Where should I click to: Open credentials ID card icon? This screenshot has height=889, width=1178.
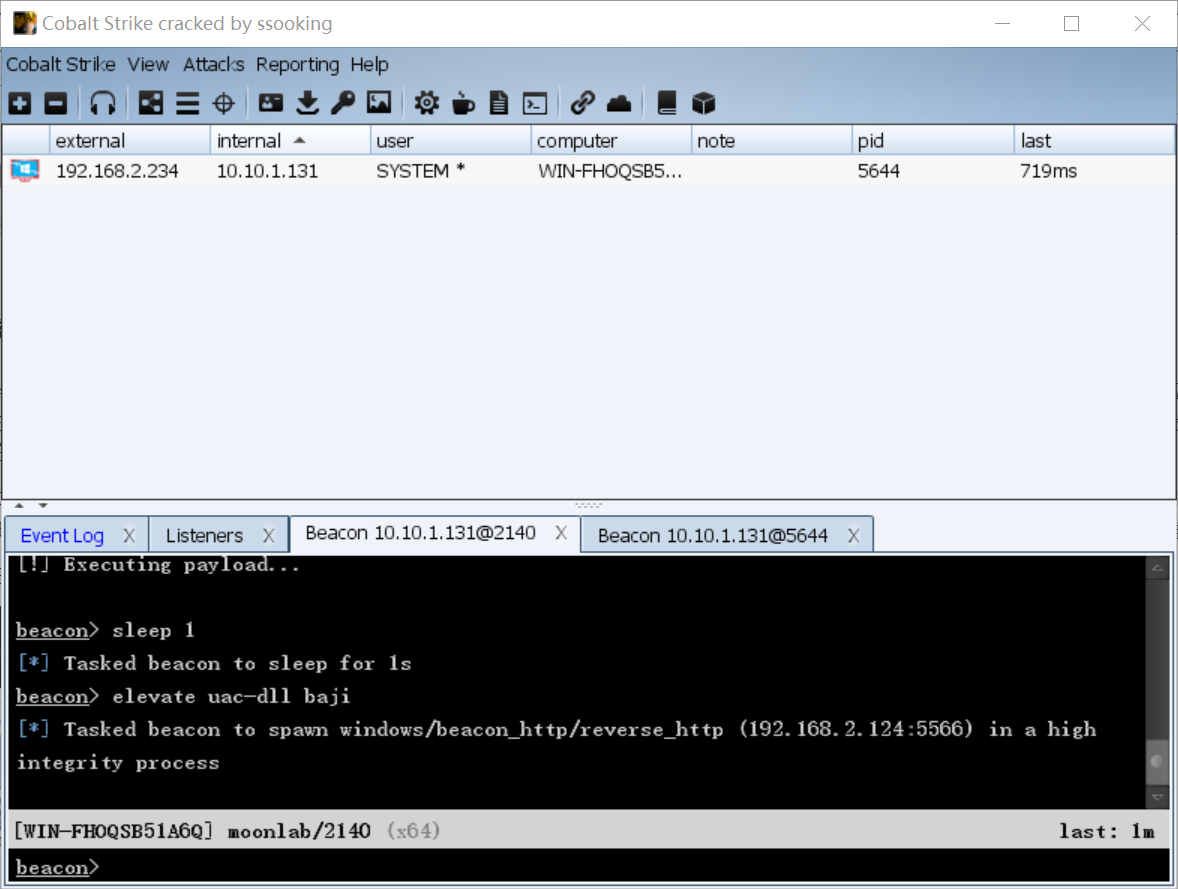(270, 103)
